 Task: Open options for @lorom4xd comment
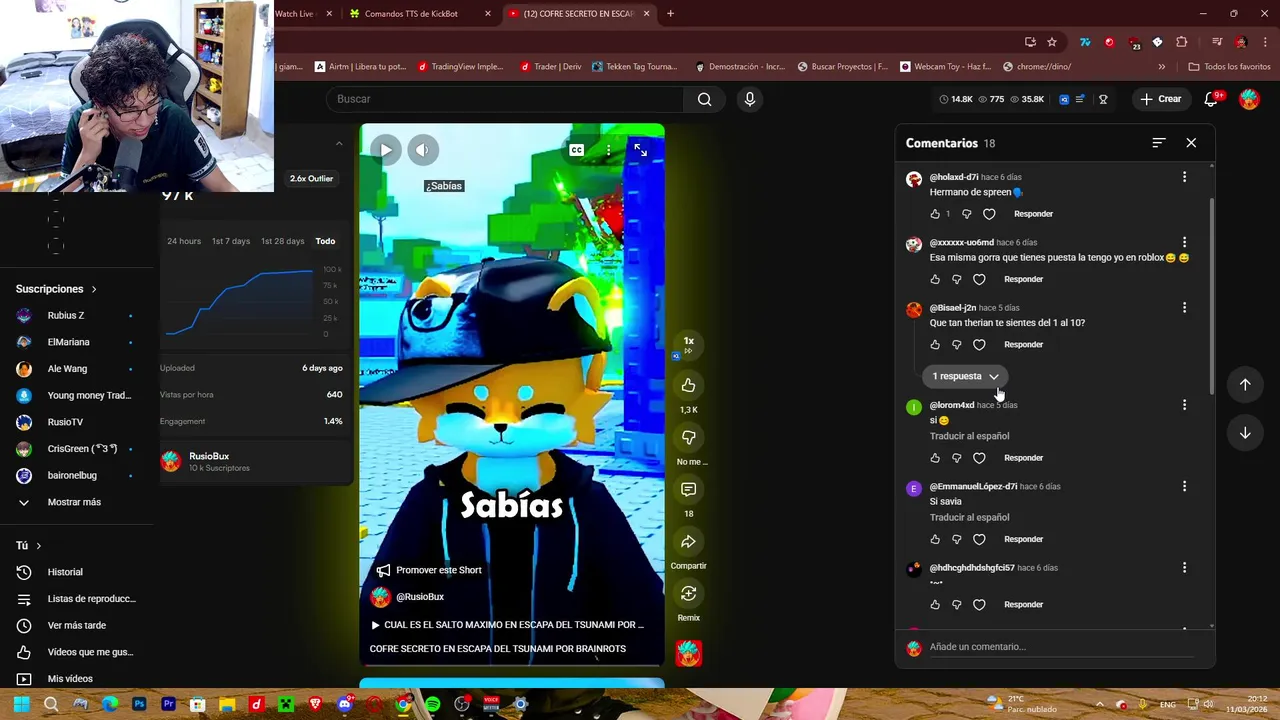1185,405
